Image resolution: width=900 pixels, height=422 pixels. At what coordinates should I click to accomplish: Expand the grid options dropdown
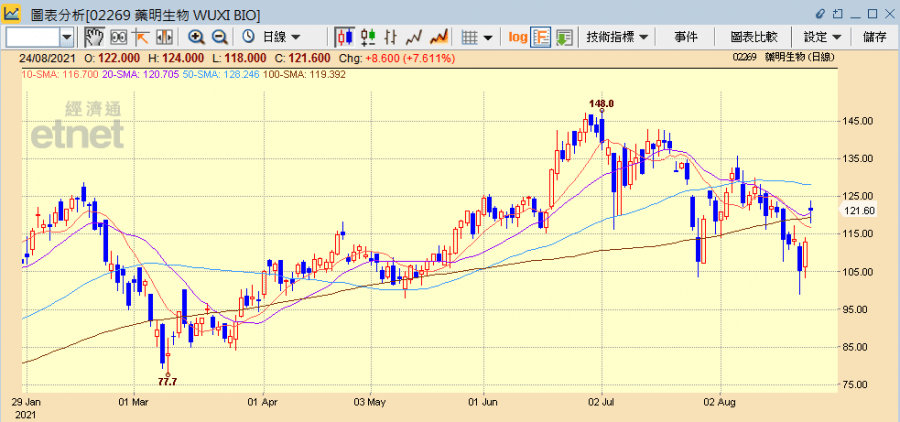pos(477,37)
